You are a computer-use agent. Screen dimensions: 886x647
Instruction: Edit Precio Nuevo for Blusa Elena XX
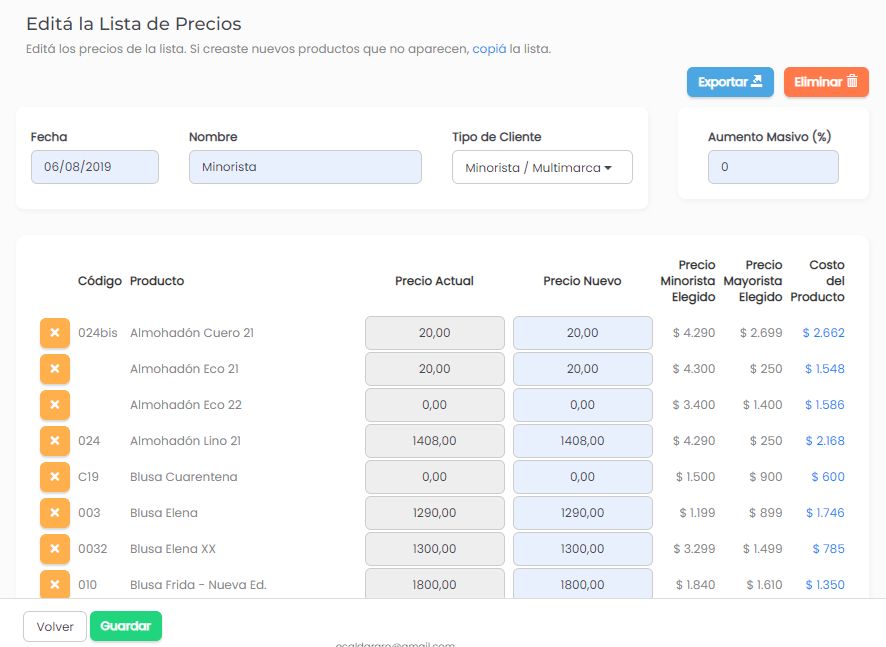click(x=583, y=549)
